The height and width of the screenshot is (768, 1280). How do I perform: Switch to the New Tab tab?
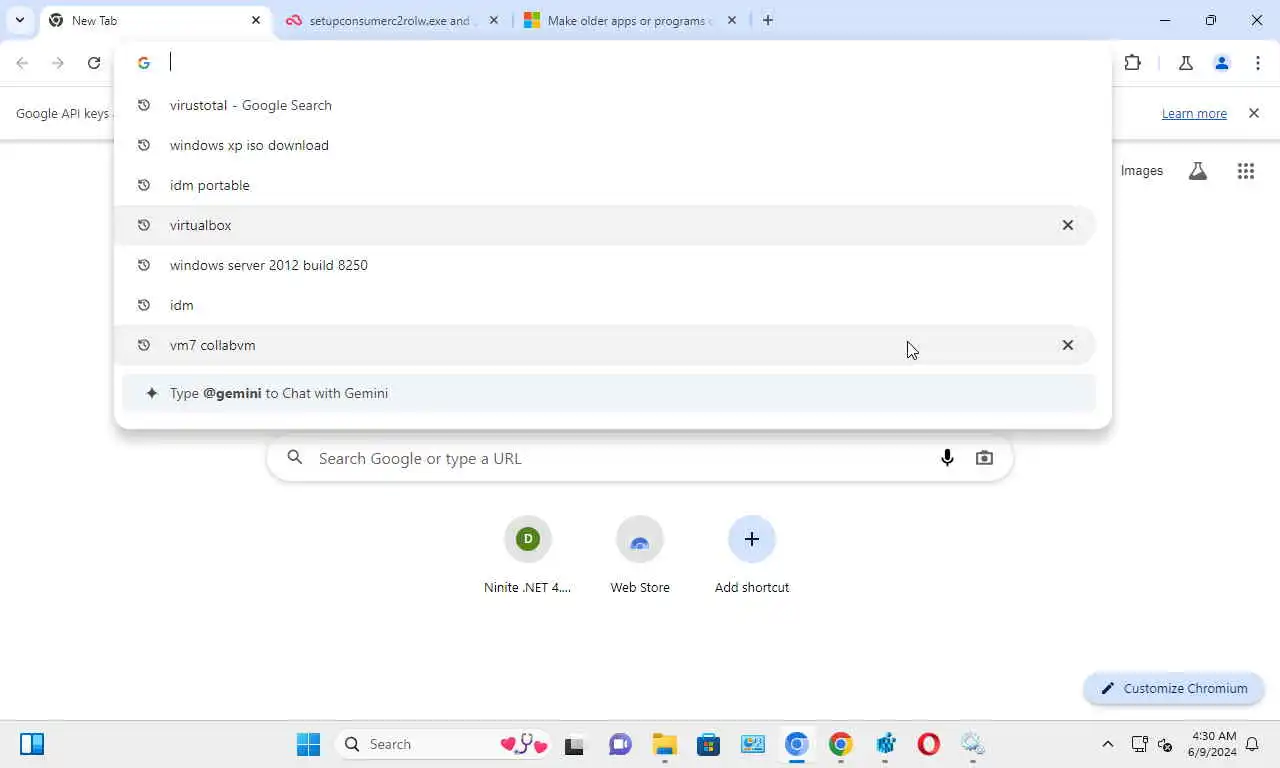[x=155, y=20]
